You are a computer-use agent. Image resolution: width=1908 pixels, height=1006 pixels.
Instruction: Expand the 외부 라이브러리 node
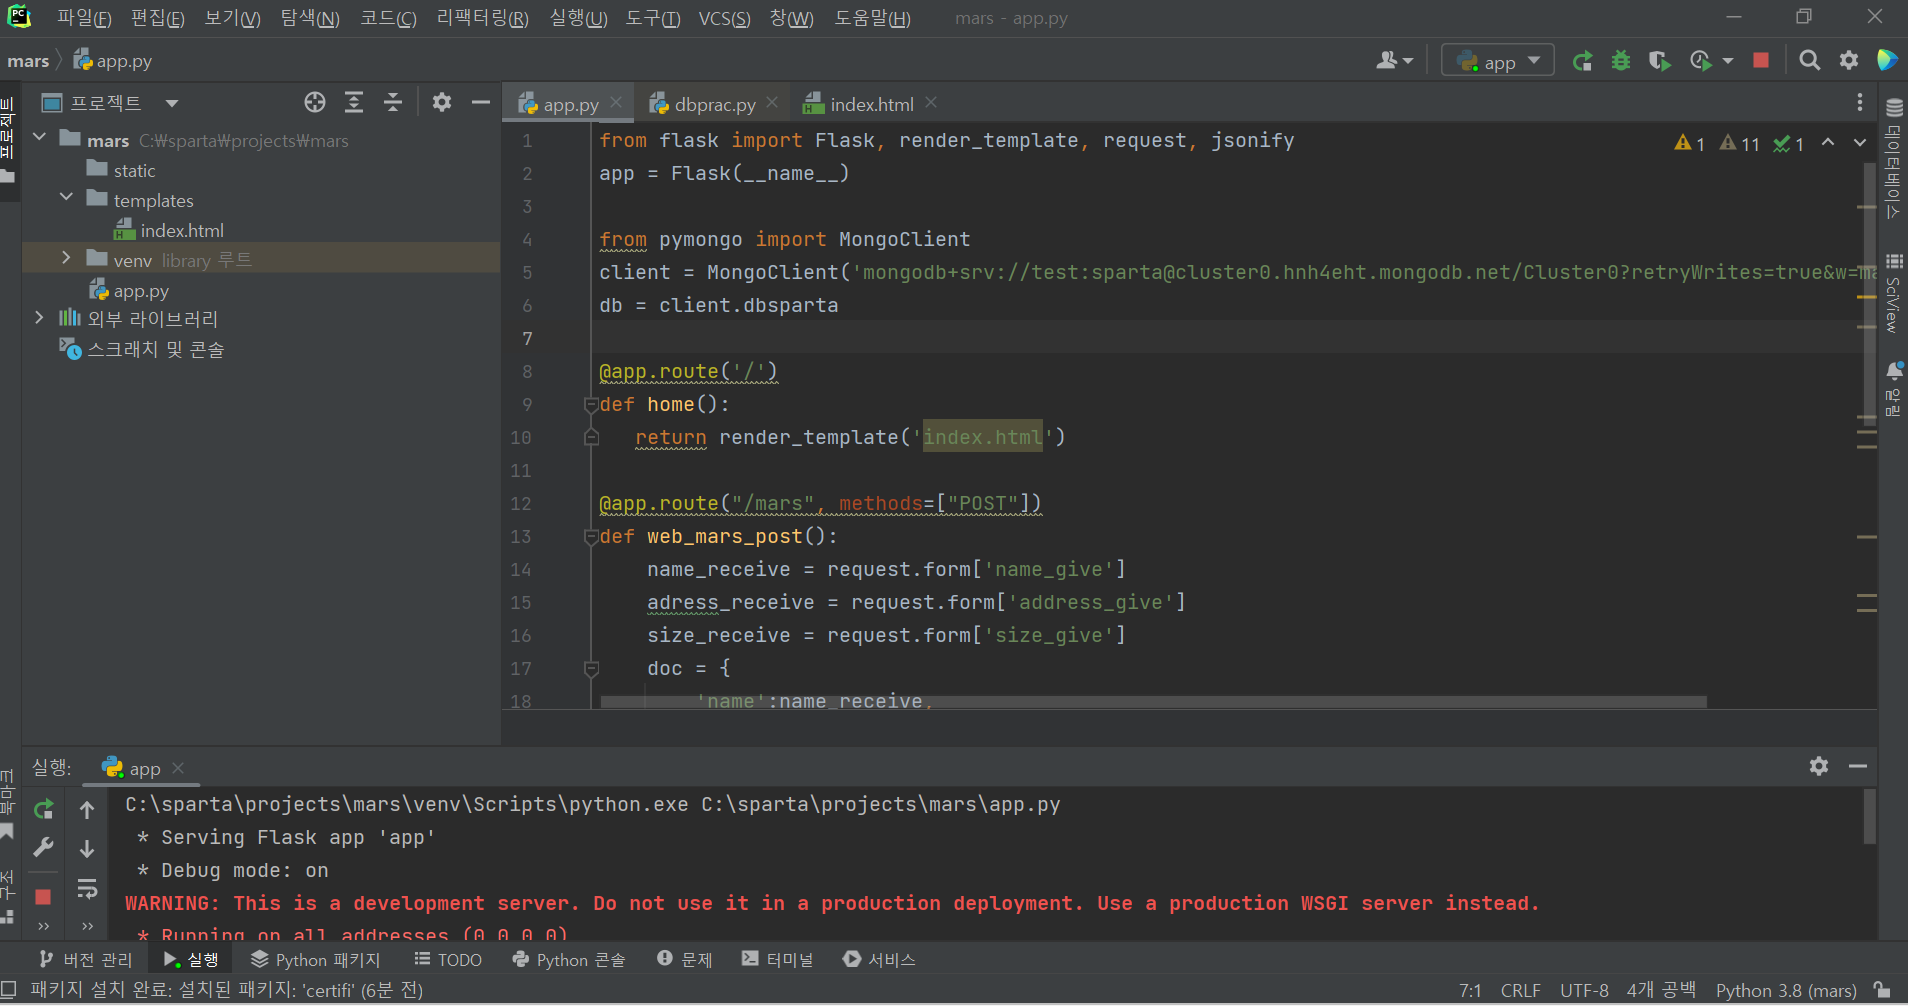(x=40, y=318)
